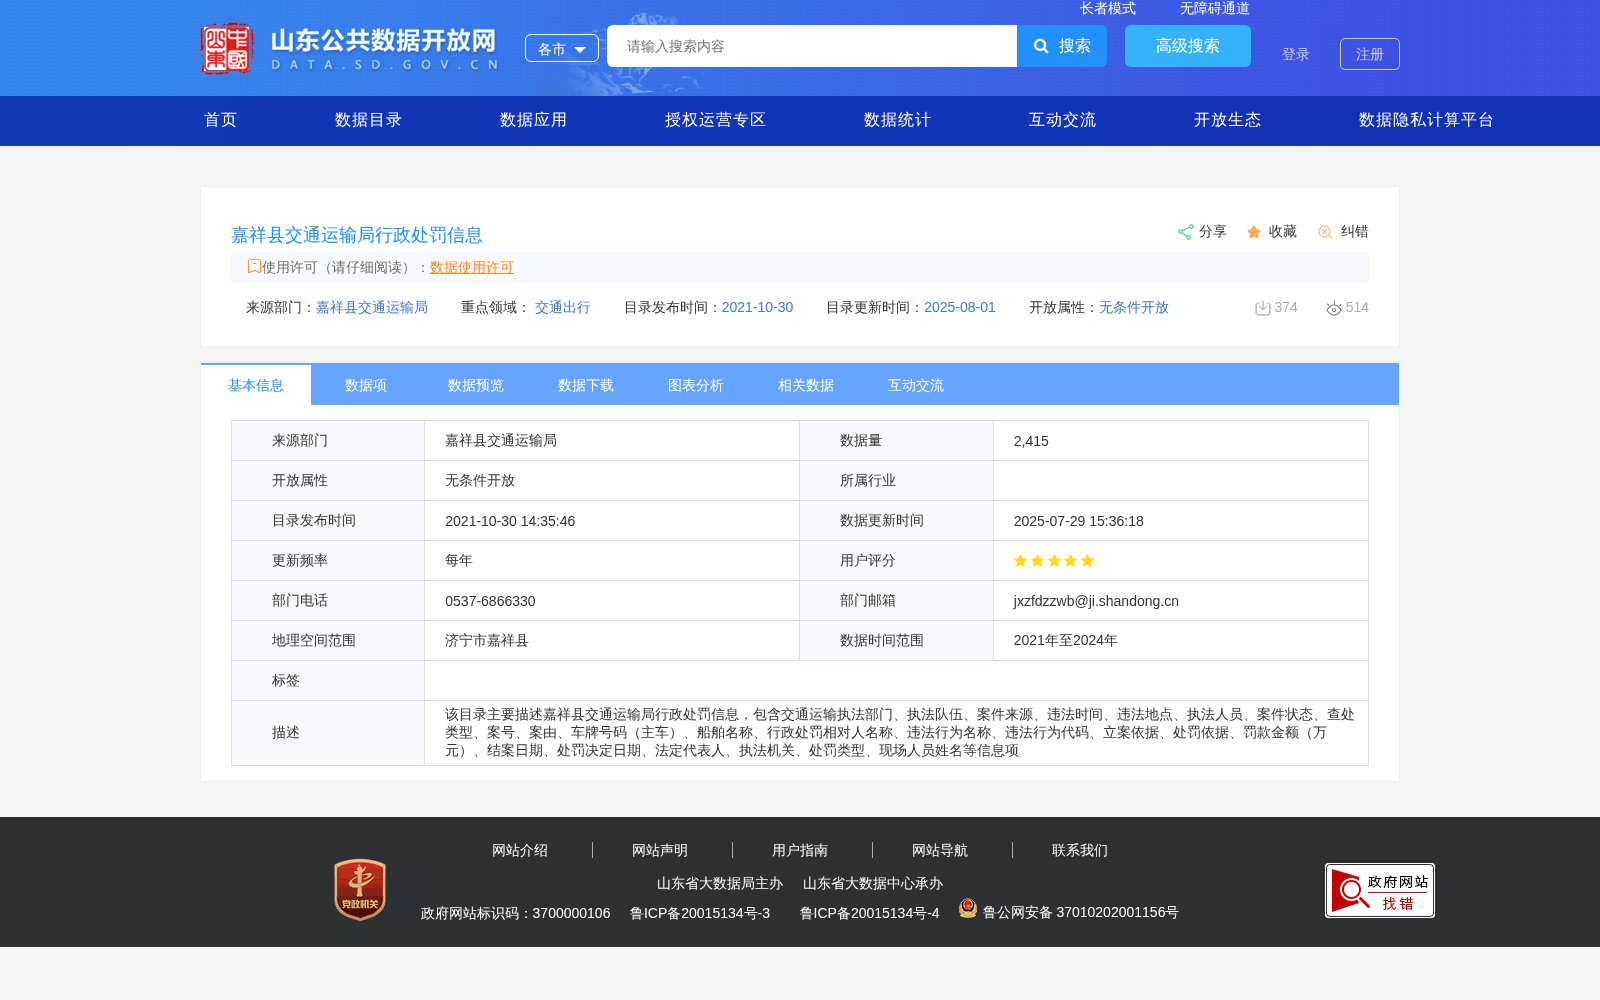The width and height of the screenshot is (1600, 1000).
Task: Switch to the 图表分析 tab
Action: 696,385
